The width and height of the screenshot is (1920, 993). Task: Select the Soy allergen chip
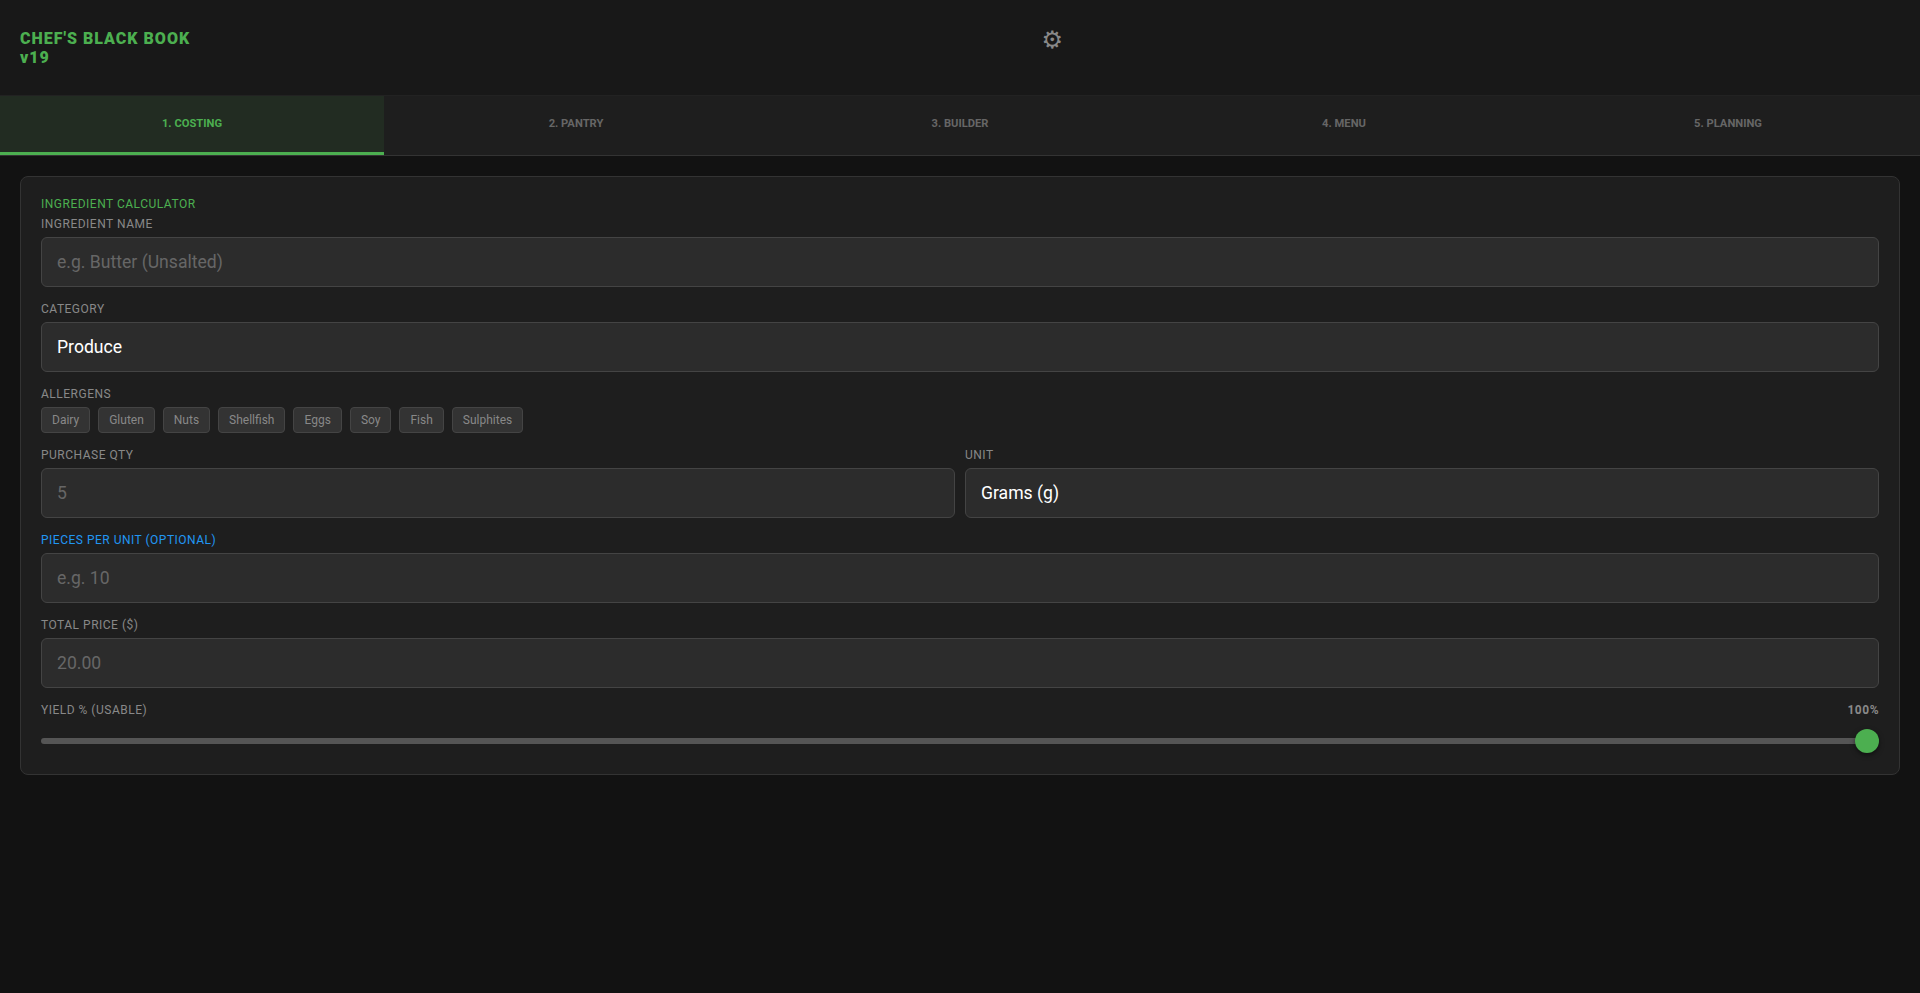coord(370,420)
